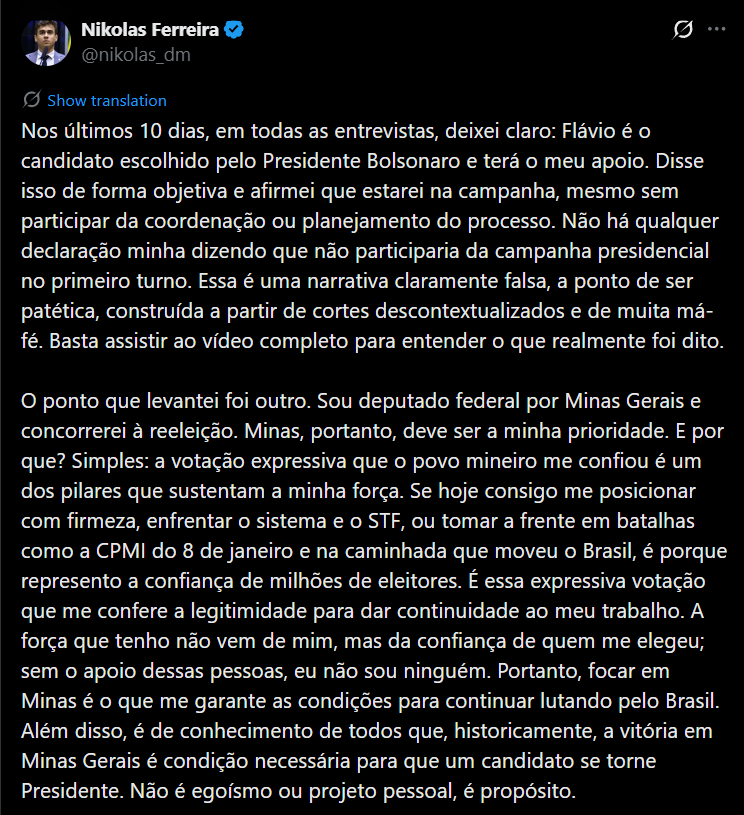
Task: Open the three-dot more options menu
Action: (716, 30)
